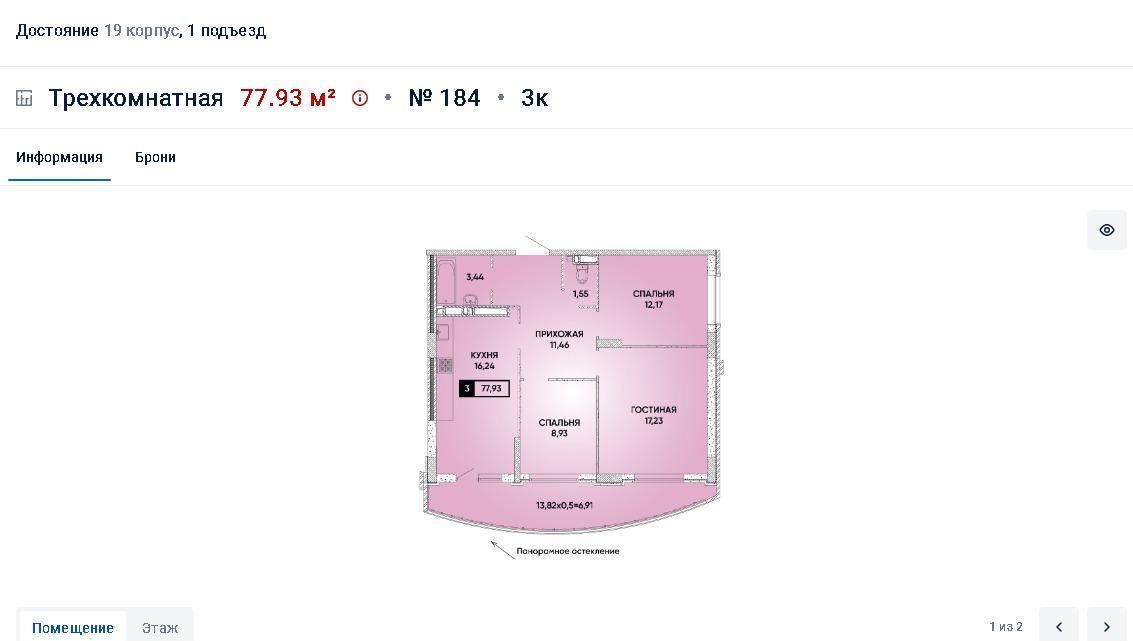Open the Брони tab
The width and height of the screenshot is (1133, 641).
tap(155, 157)
